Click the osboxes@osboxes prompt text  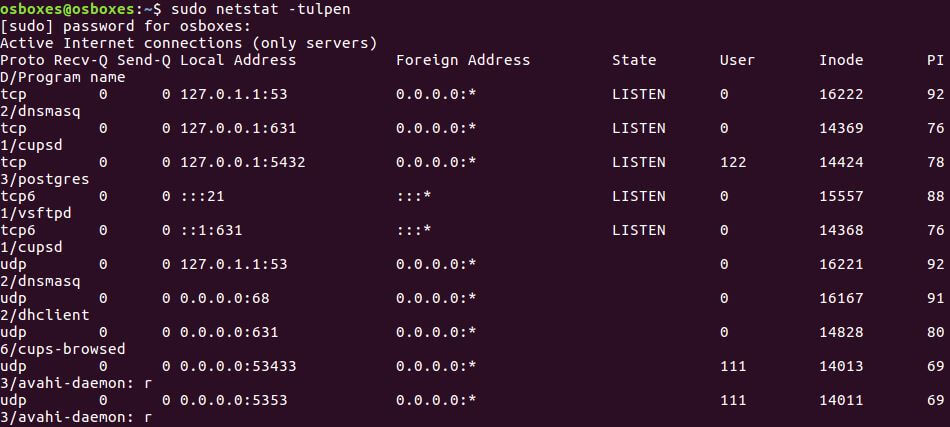[67, 9]
